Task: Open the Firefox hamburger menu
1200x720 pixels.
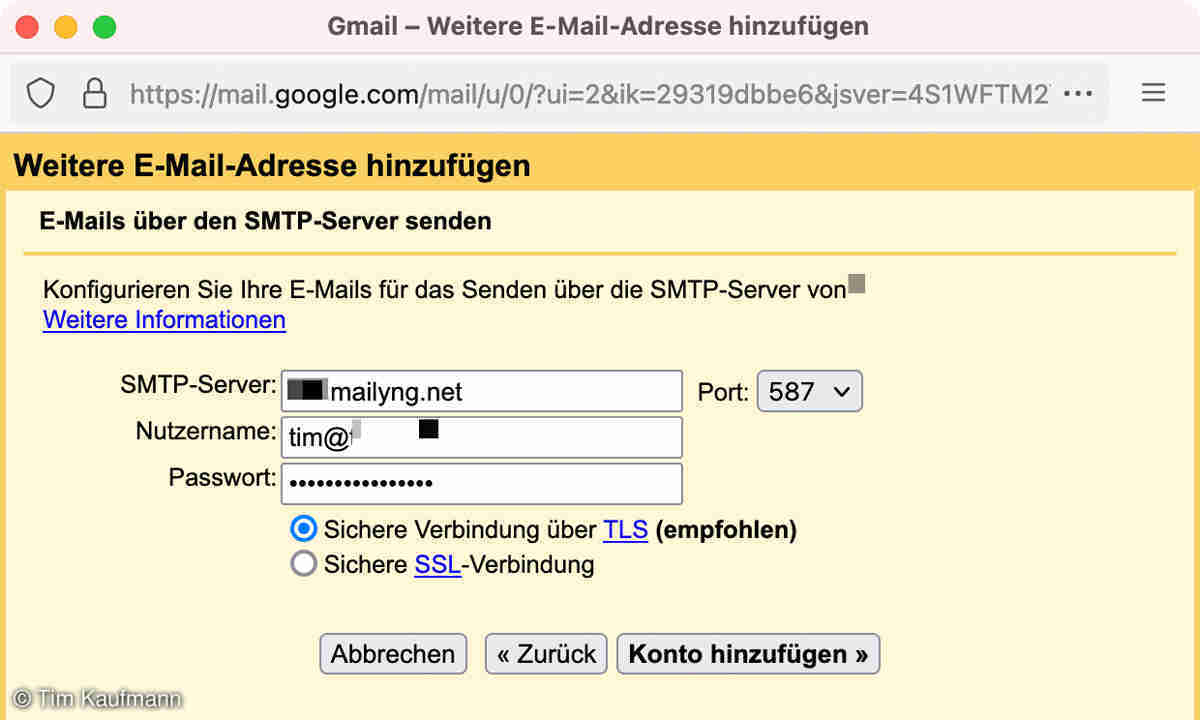Action: click(x=1153, y=94)
